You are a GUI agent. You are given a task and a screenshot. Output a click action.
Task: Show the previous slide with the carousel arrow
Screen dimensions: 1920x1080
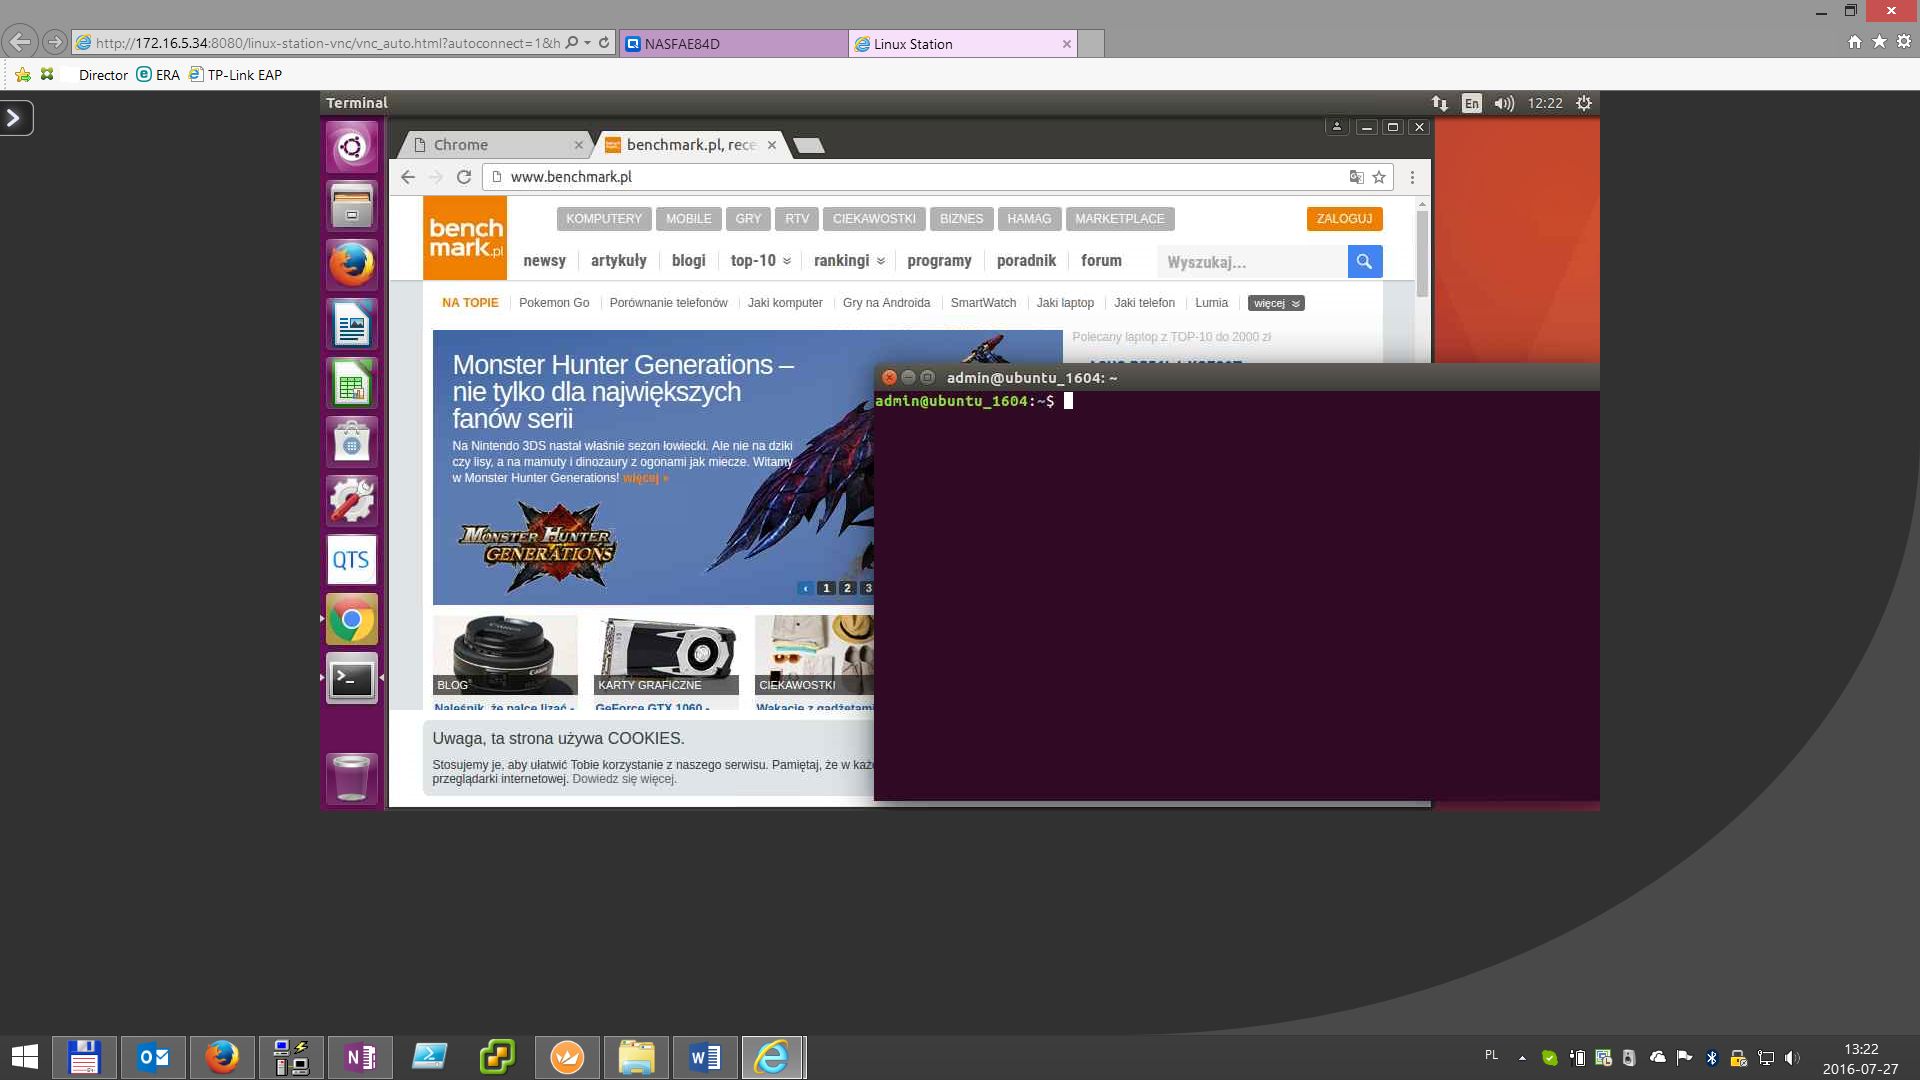(x=805, y=588)
